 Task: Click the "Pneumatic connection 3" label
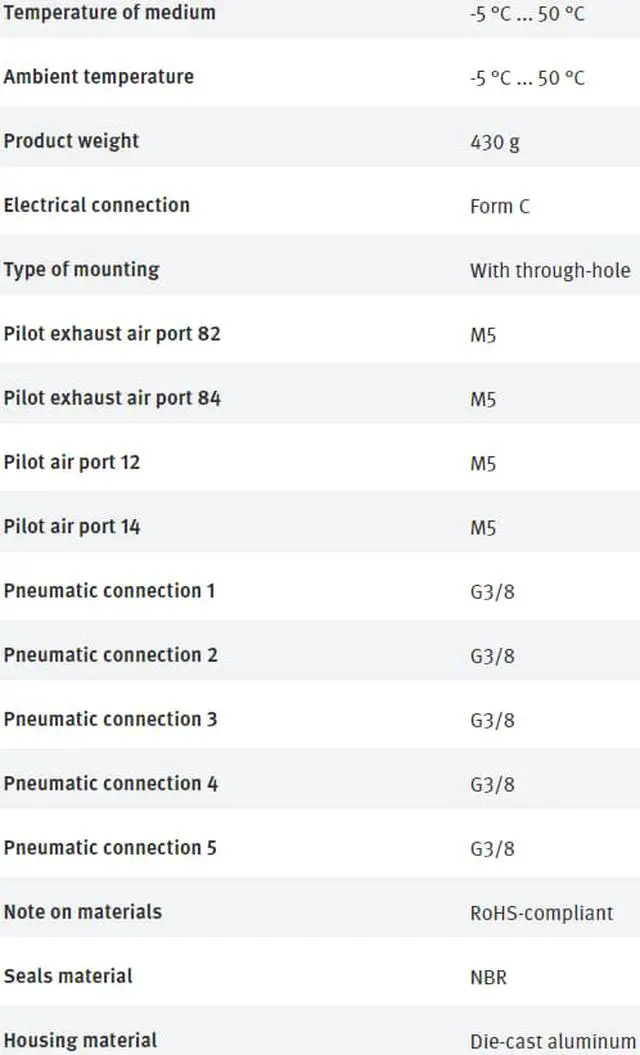110,719
